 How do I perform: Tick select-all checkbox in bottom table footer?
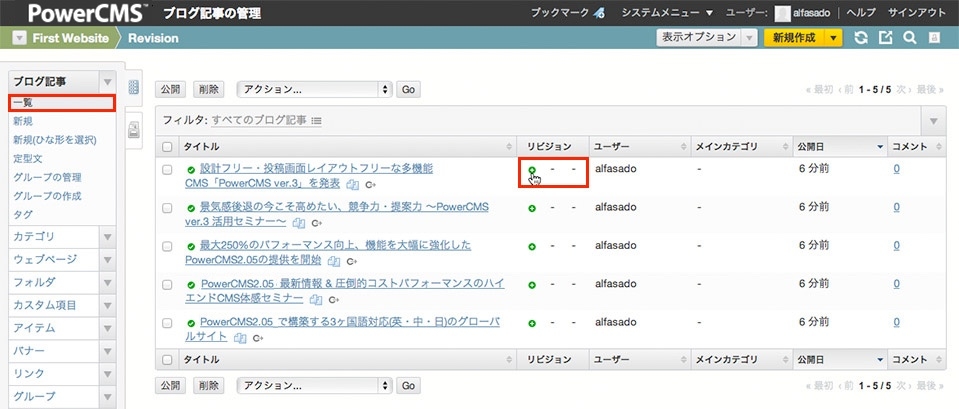point(167,360)
